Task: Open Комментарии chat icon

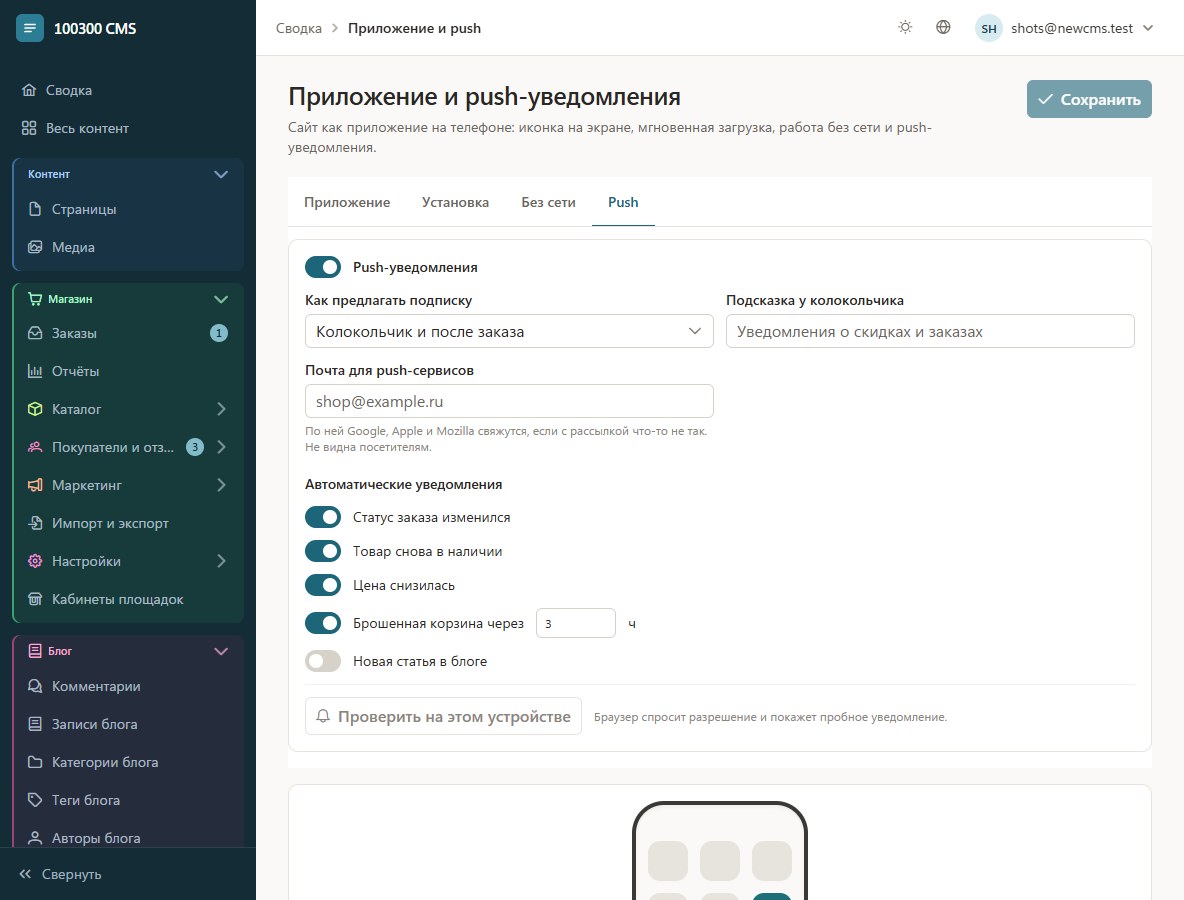Action: click(35, 686)
